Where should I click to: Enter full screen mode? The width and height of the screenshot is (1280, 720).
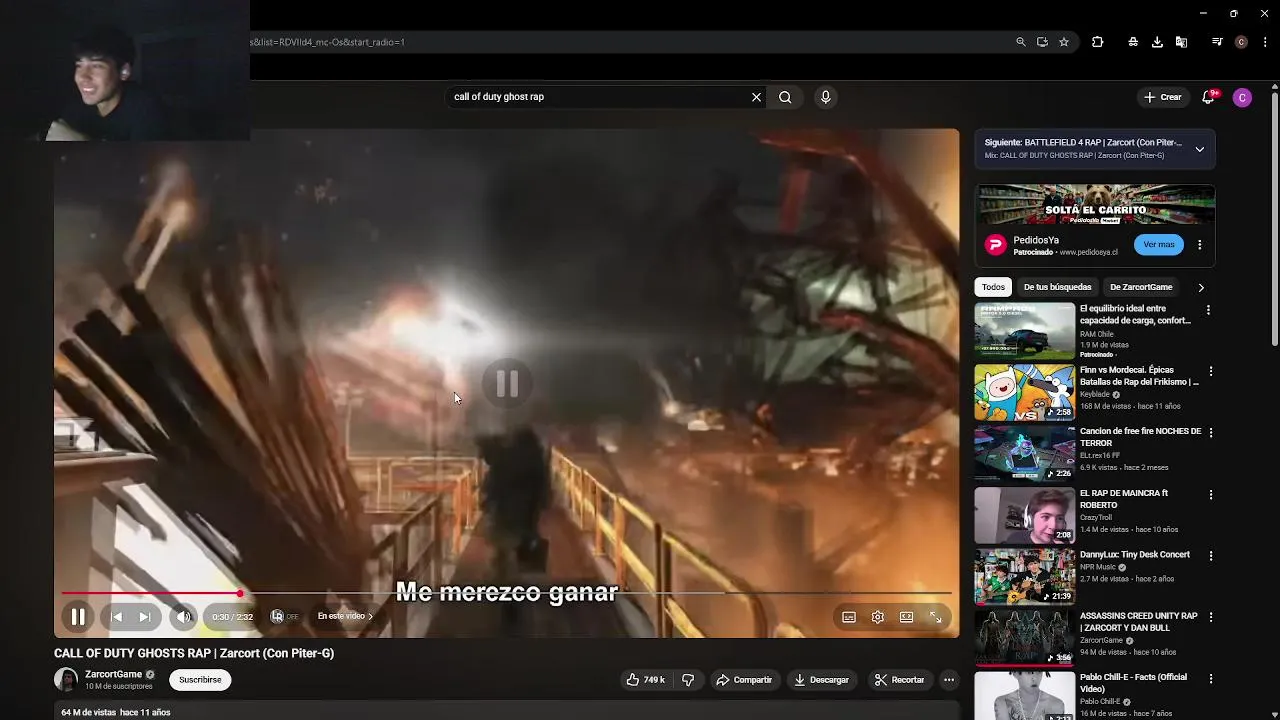(x=936, y=617)
